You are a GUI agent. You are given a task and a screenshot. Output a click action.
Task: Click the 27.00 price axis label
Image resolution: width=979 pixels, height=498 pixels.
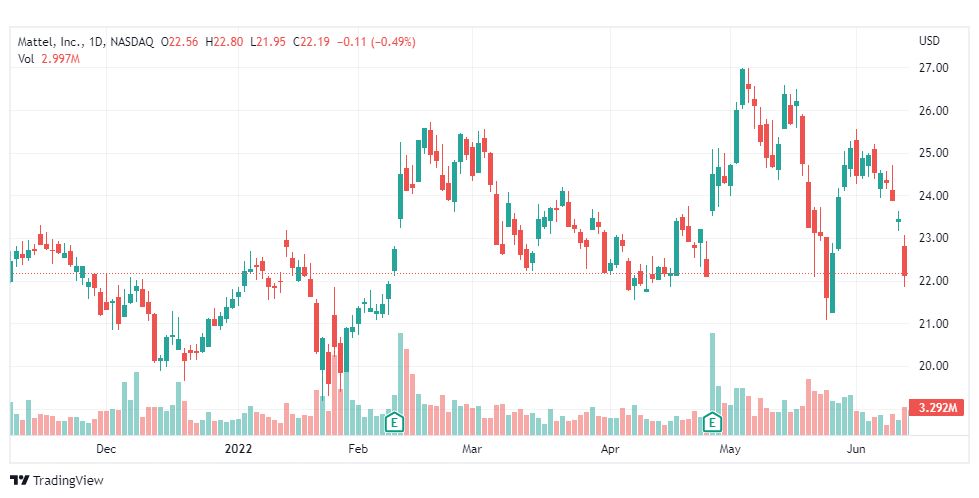pyautogui.click(x=933, y=67)
